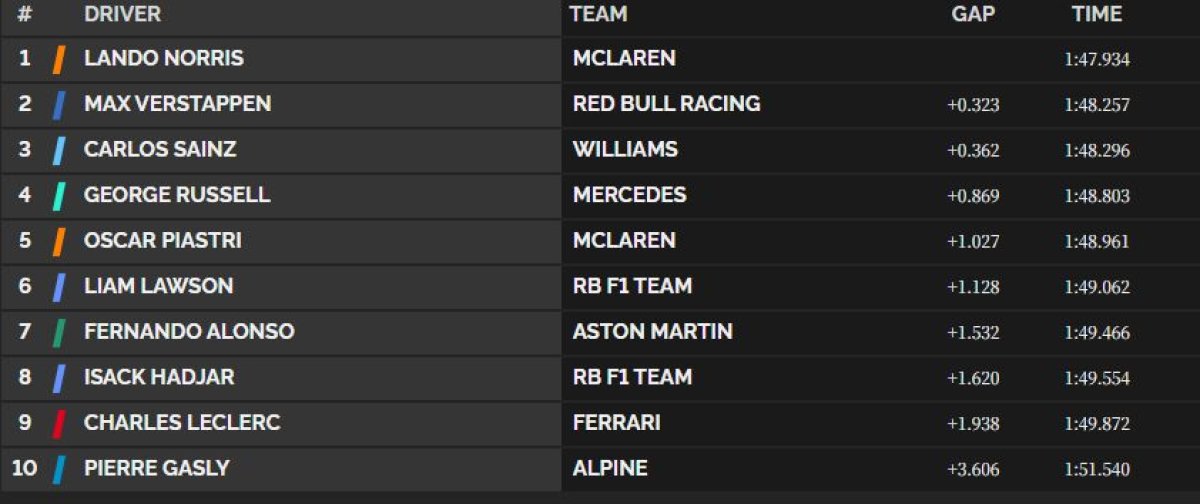Click the # position column header

pyautogui.click(x=25, y=14)
